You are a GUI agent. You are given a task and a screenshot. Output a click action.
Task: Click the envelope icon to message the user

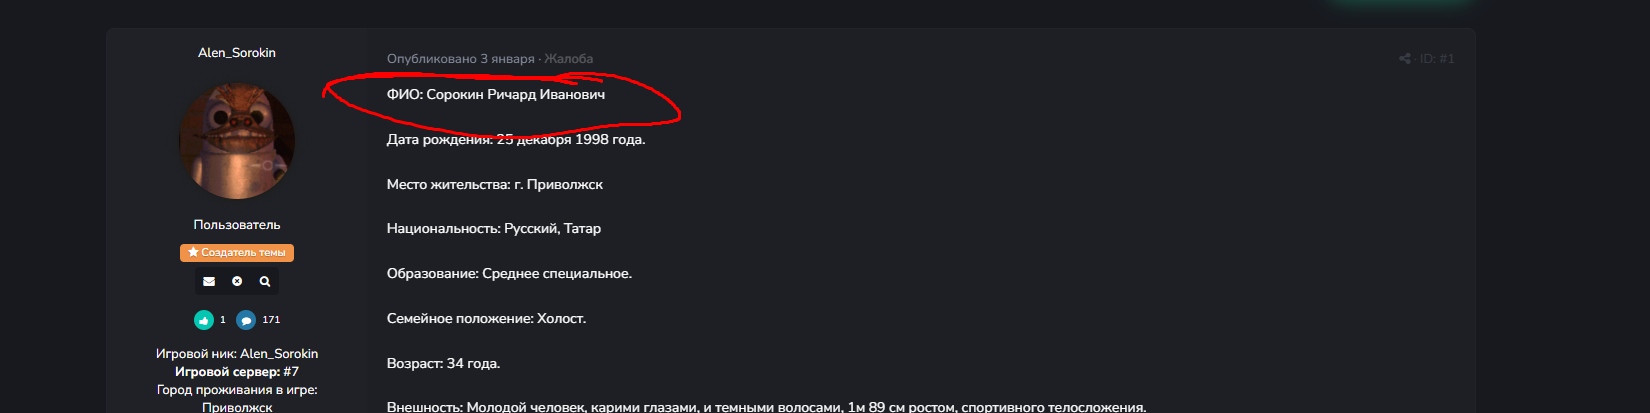(x=209, y=282)
